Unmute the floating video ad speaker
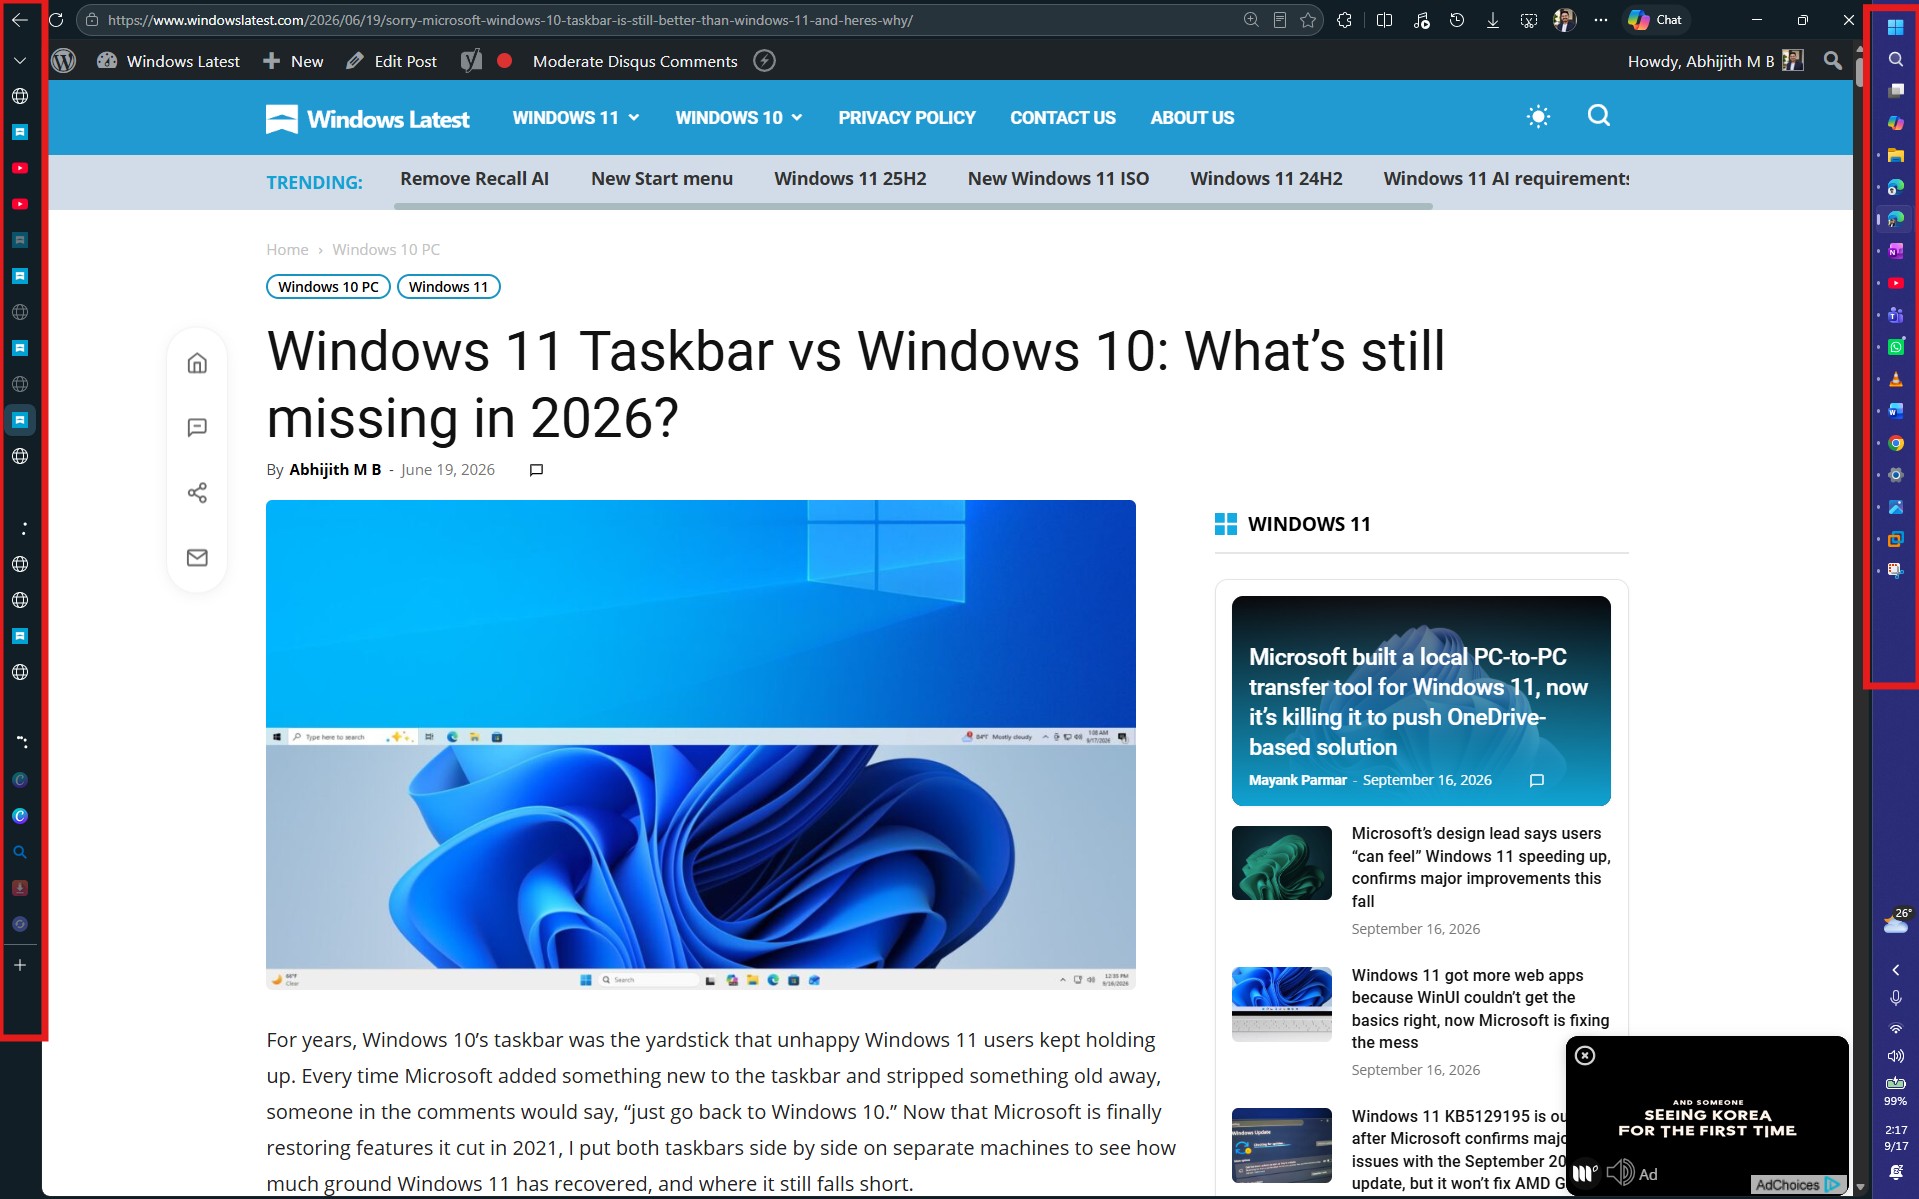 coord(1620,1172)
